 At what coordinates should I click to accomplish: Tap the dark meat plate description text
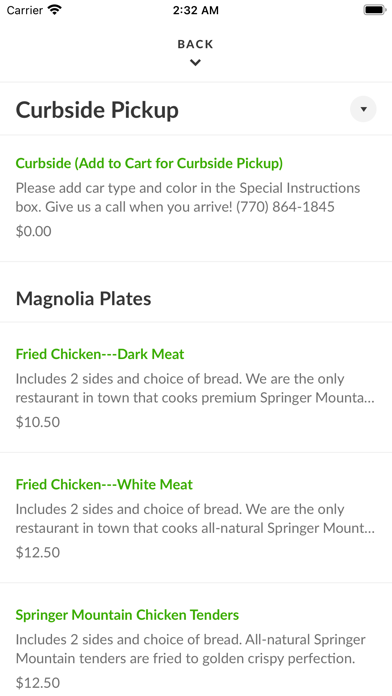(x=195, y=388)
